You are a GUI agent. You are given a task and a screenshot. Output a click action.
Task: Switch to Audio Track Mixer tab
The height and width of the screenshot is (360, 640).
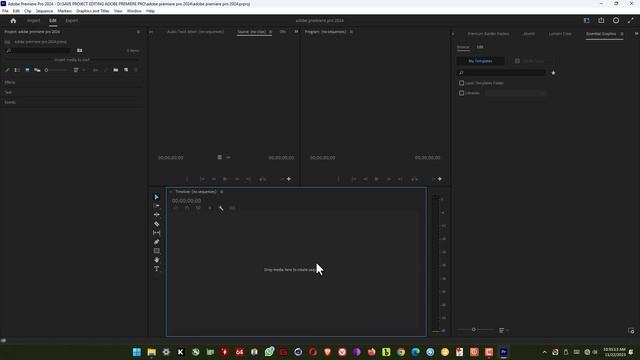click(195, 32)
